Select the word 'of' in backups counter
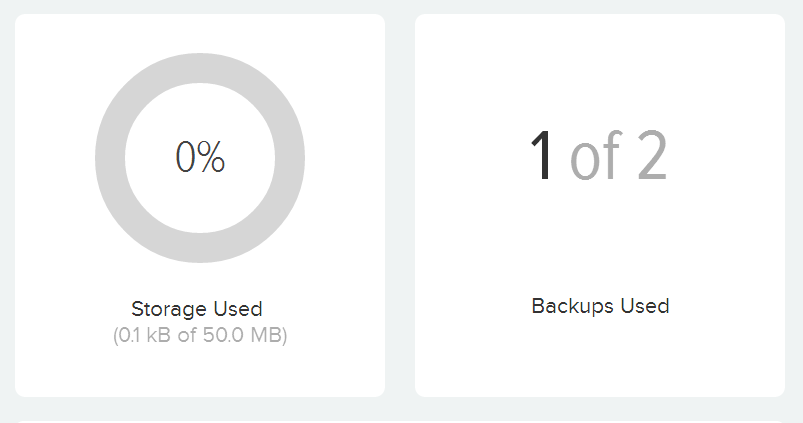The image size is (803, 423). [x=596, y=155]
